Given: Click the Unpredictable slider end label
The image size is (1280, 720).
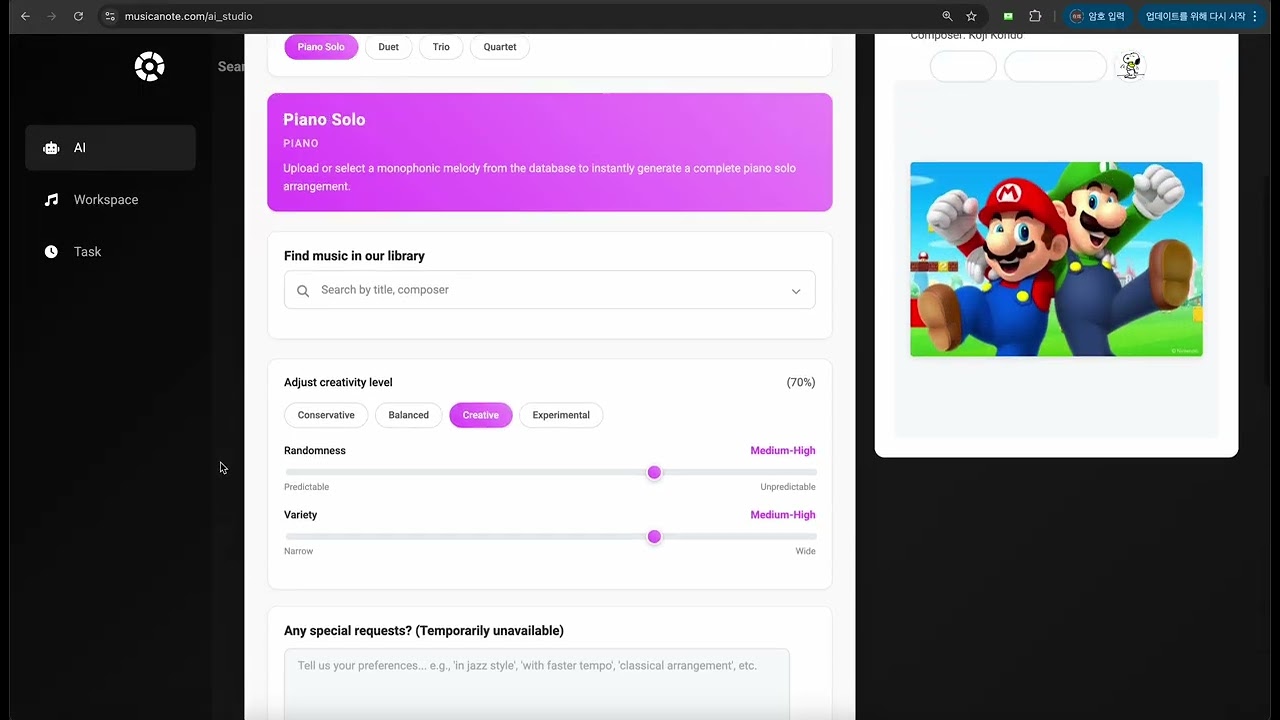Looking at the screenshot, I should pyautogui.click(x=788, y=487).
